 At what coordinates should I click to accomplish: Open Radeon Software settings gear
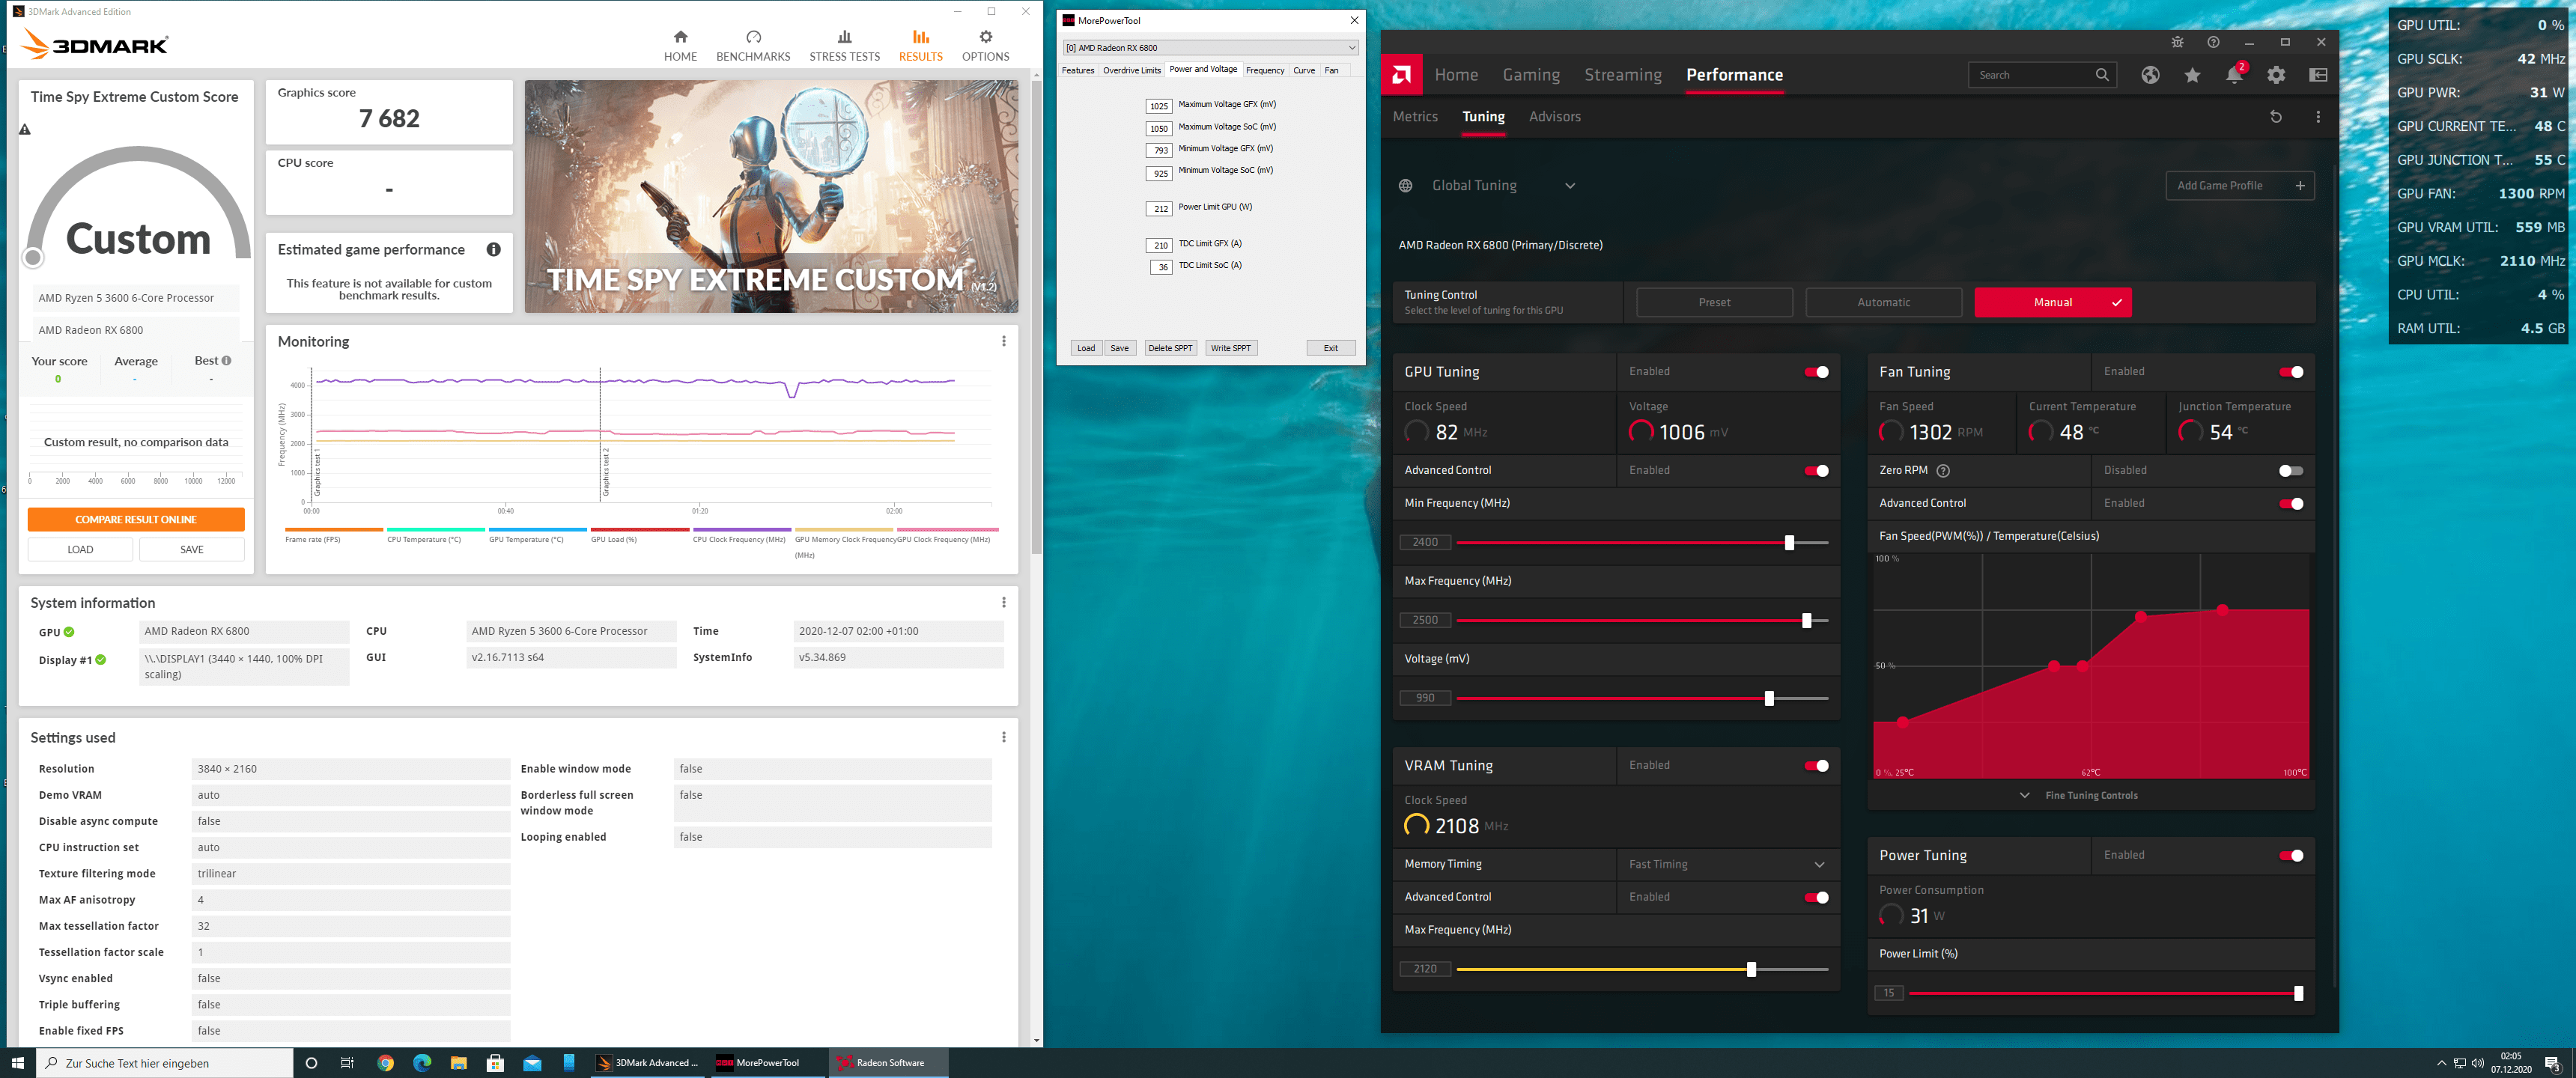click(2276, 75)
